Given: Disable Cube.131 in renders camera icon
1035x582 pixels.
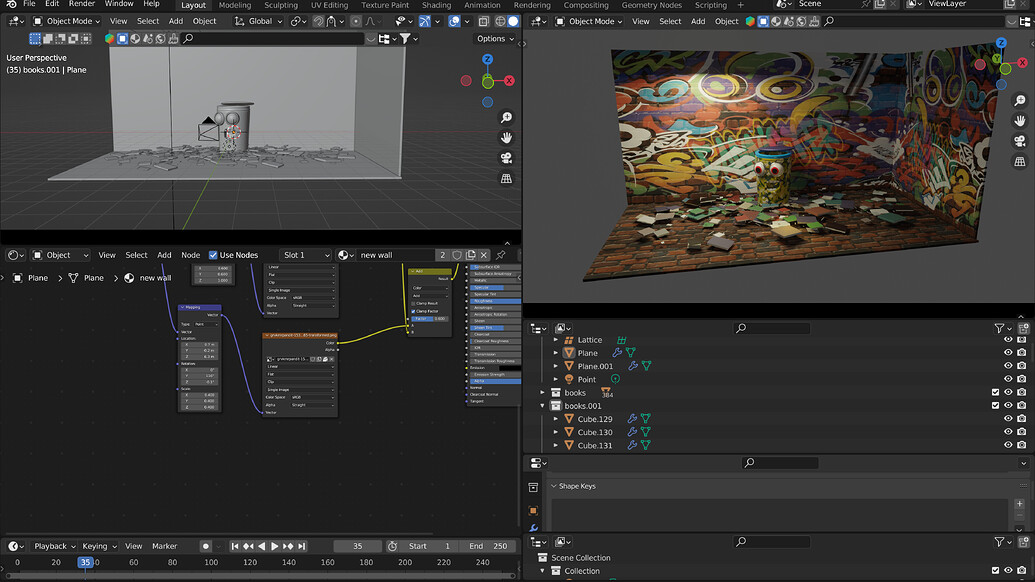Looking at the screenshot, I should point(1022,445).
